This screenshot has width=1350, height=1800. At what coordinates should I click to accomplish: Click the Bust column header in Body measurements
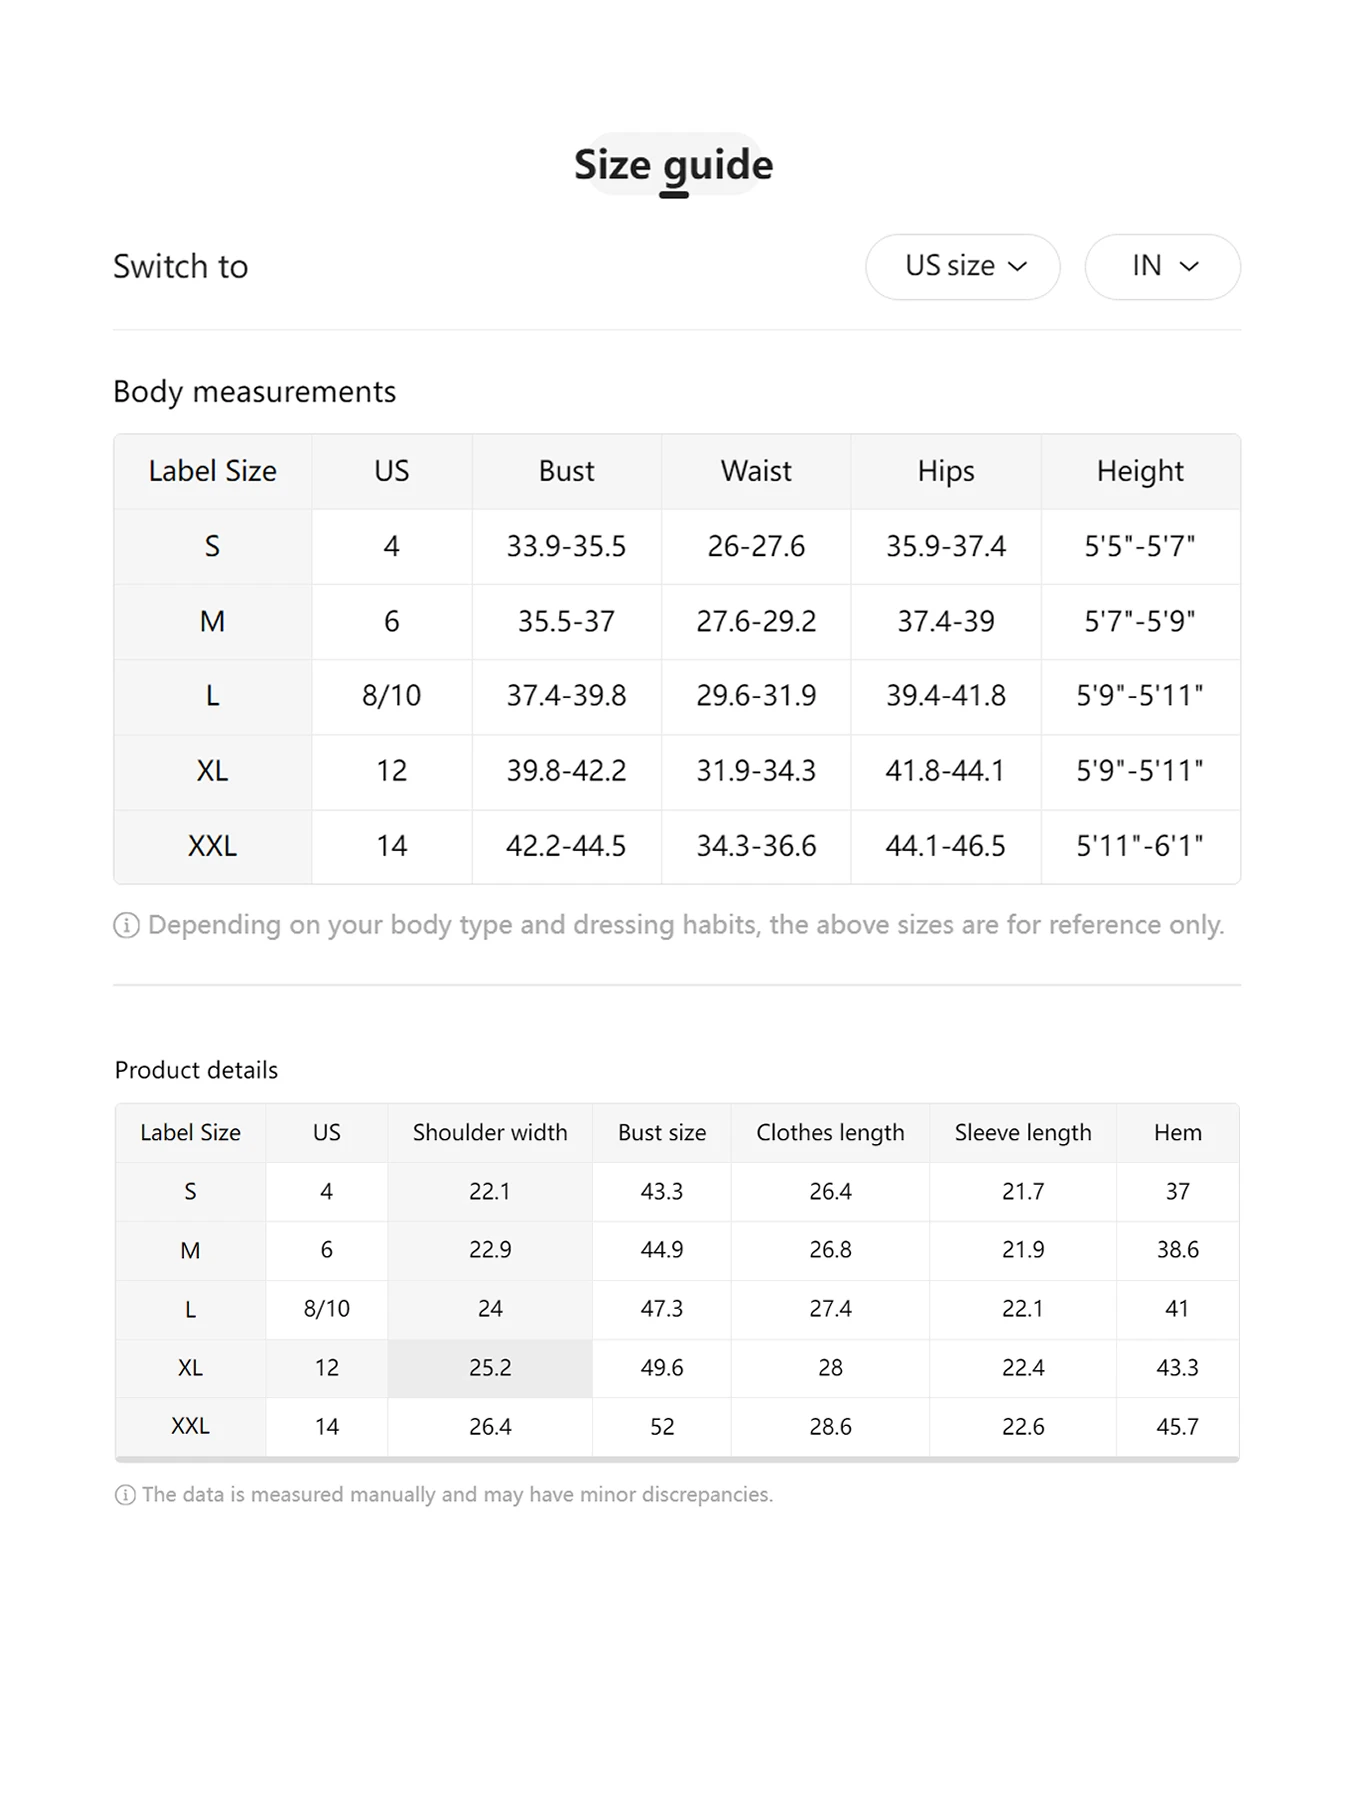coord(566,471)
